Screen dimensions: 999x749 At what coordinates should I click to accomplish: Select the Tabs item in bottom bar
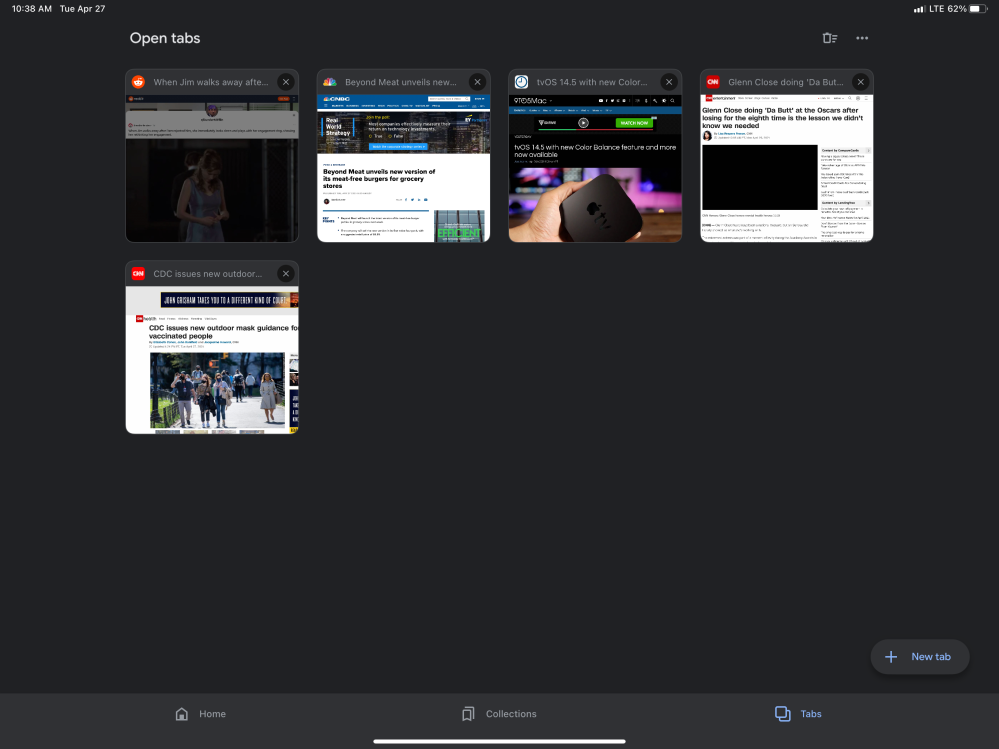798,714
